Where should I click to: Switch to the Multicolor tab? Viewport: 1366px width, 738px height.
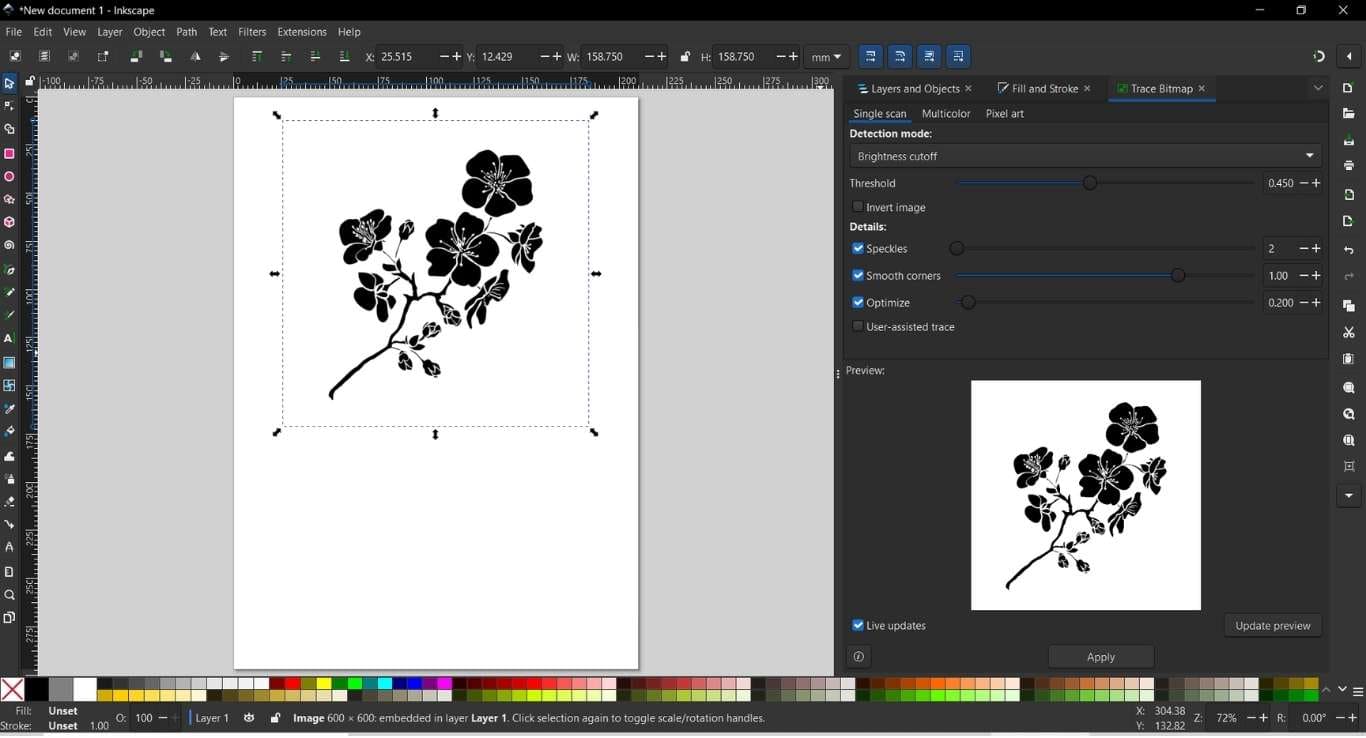946,114
